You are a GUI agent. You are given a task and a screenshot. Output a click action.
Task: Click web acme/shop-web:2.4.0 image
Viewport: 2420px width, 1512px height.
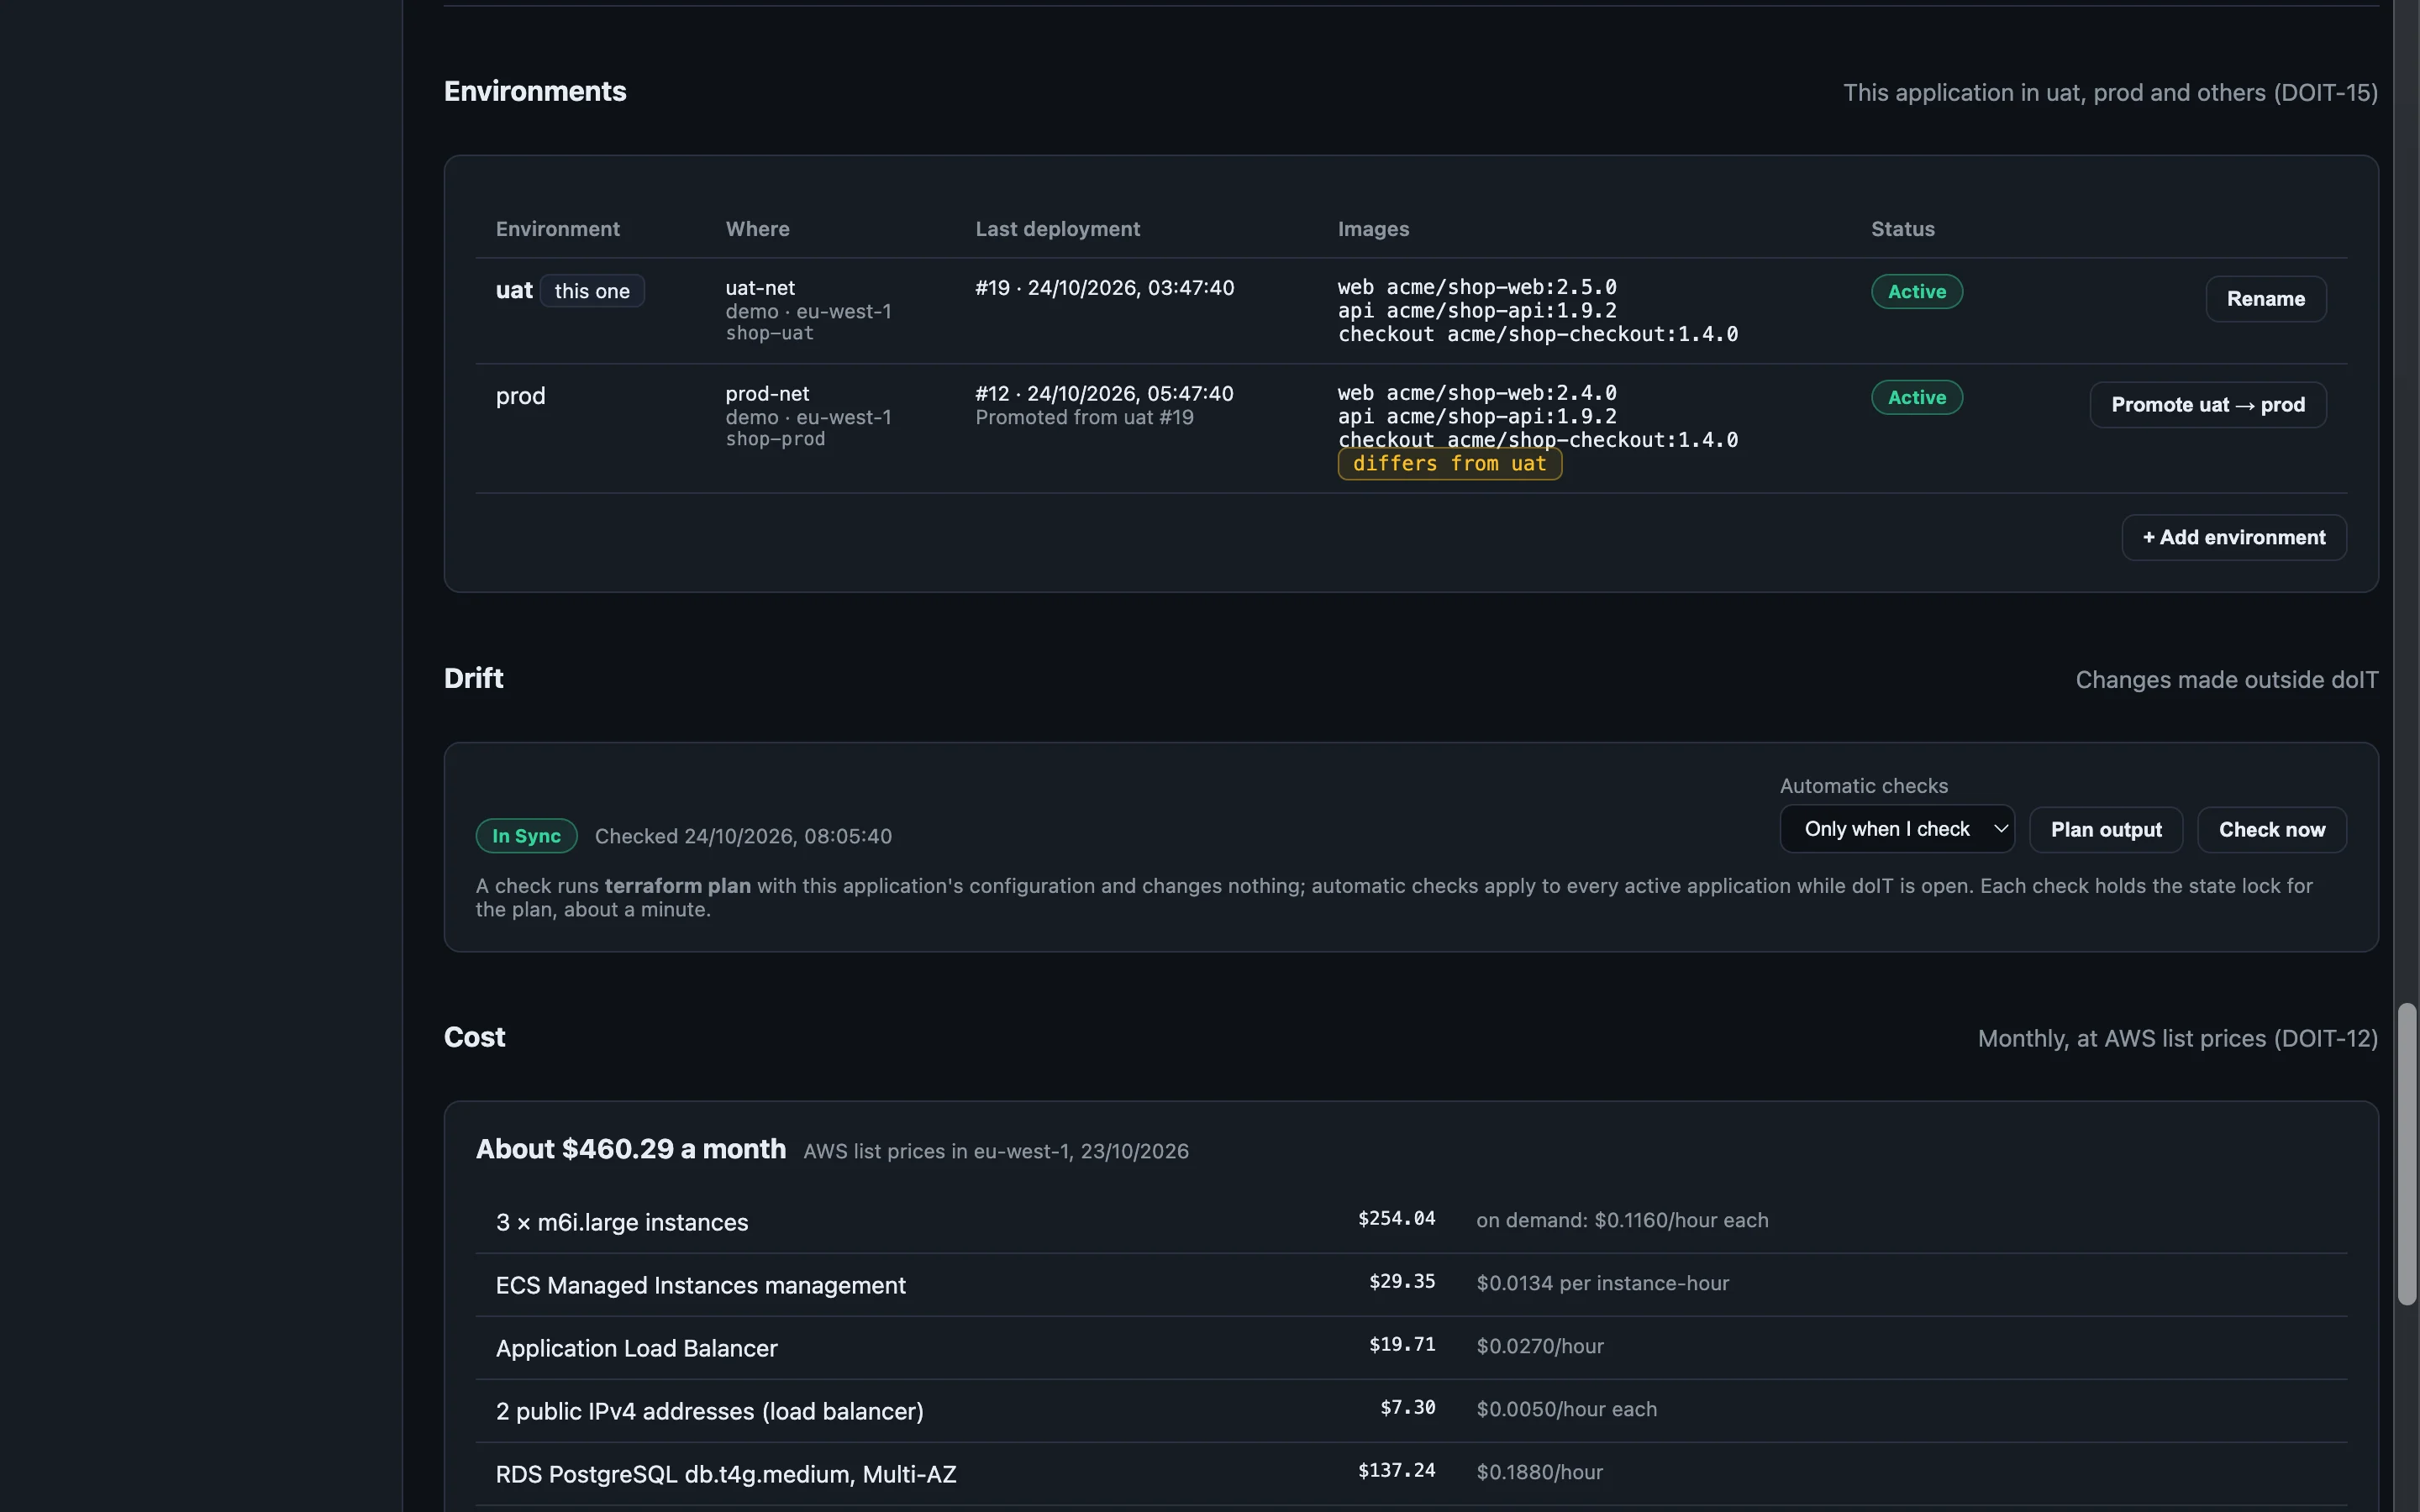coord(1477,393)
